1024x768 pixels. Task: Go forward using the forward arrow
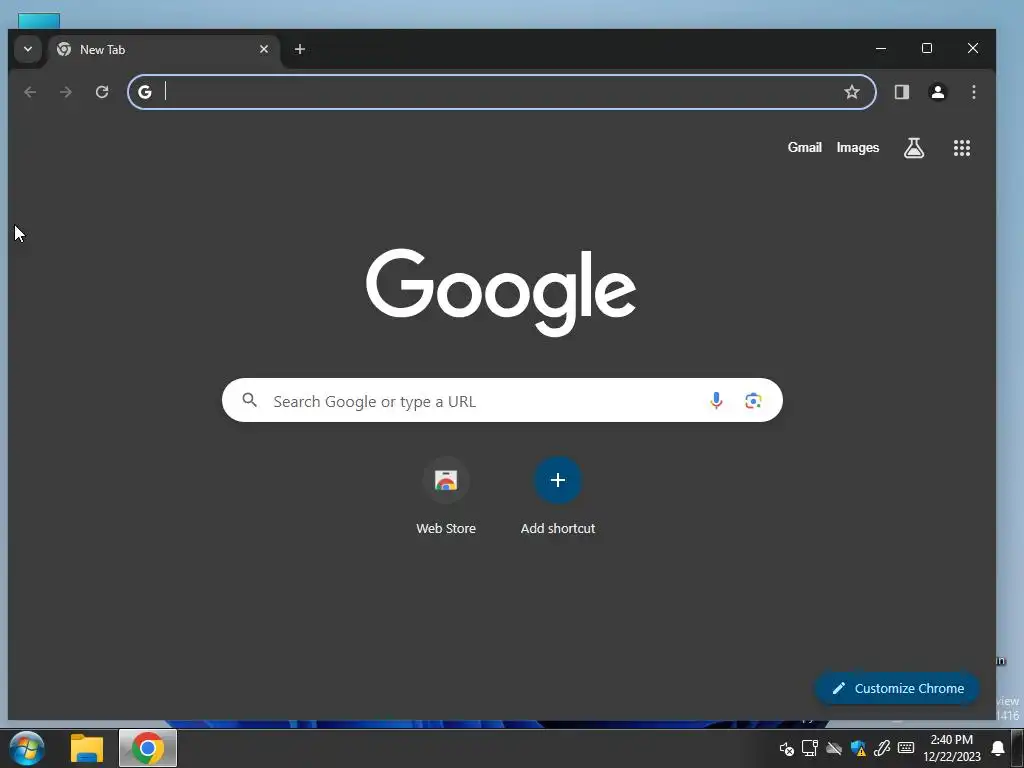(x=66, y=92)
